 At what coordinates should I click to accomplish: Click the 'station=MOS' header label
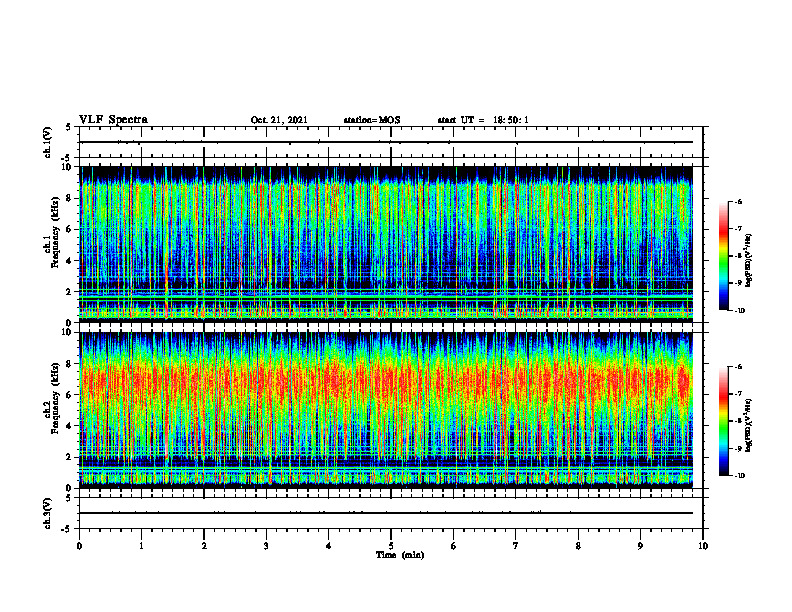(372, 120)
